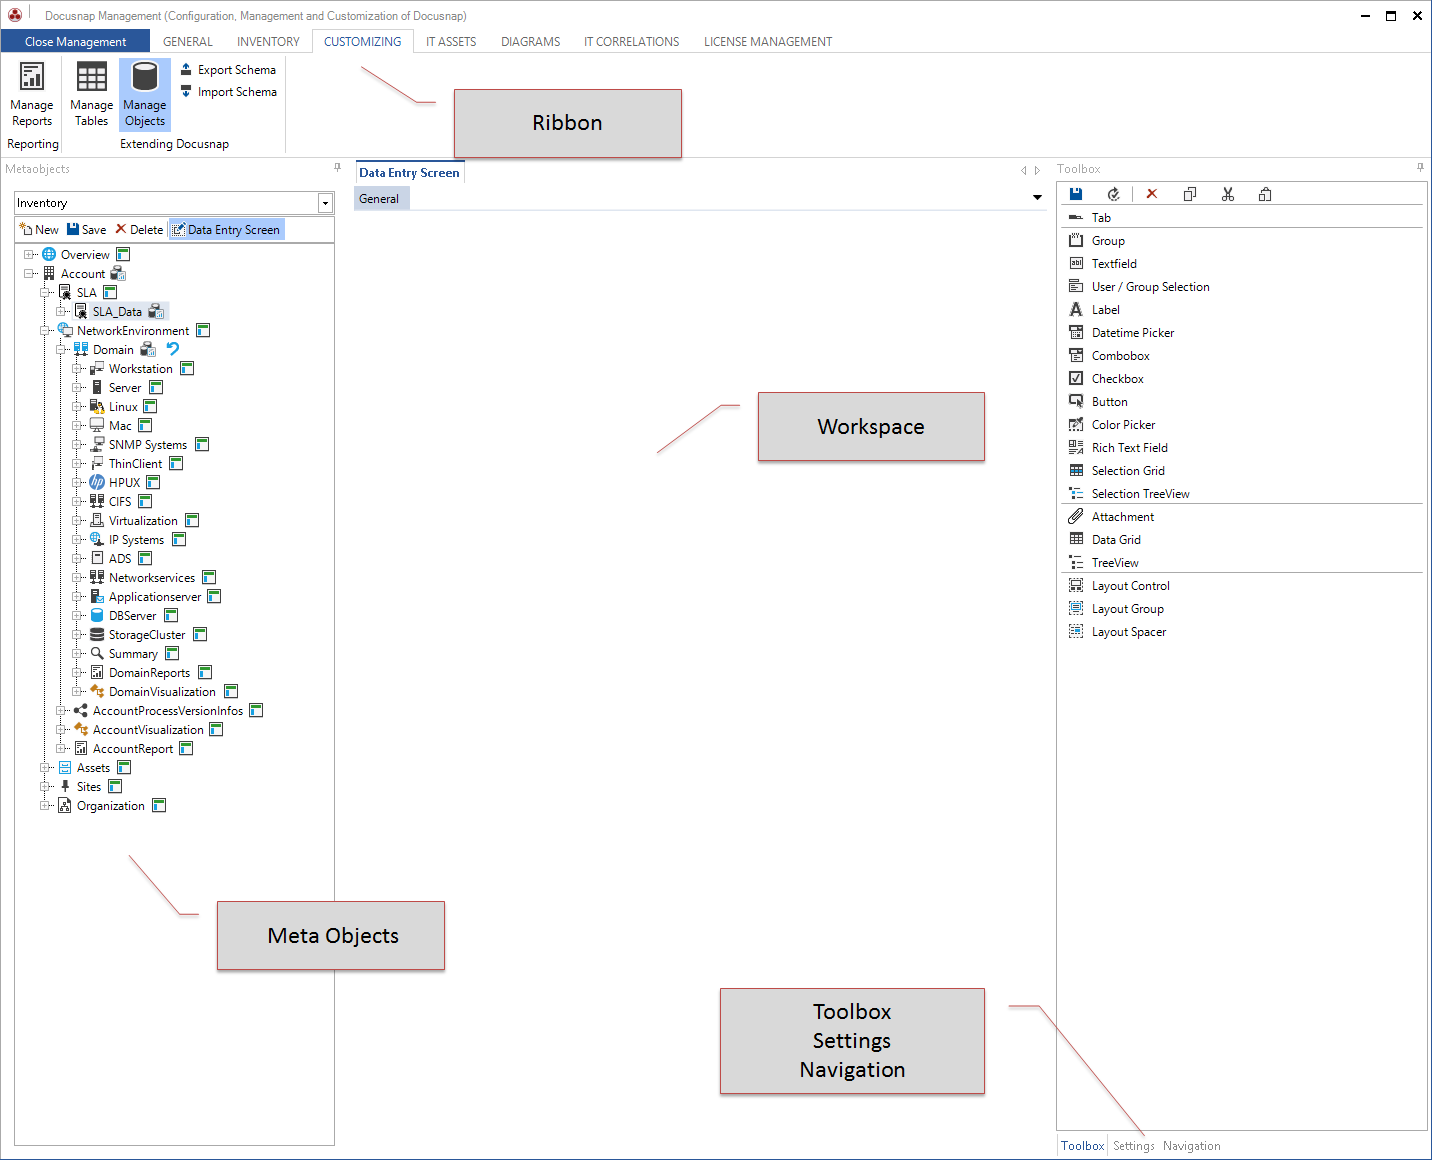Click the blue undo arrow beside Domain

pyautogui.click(x=173, y=349)
